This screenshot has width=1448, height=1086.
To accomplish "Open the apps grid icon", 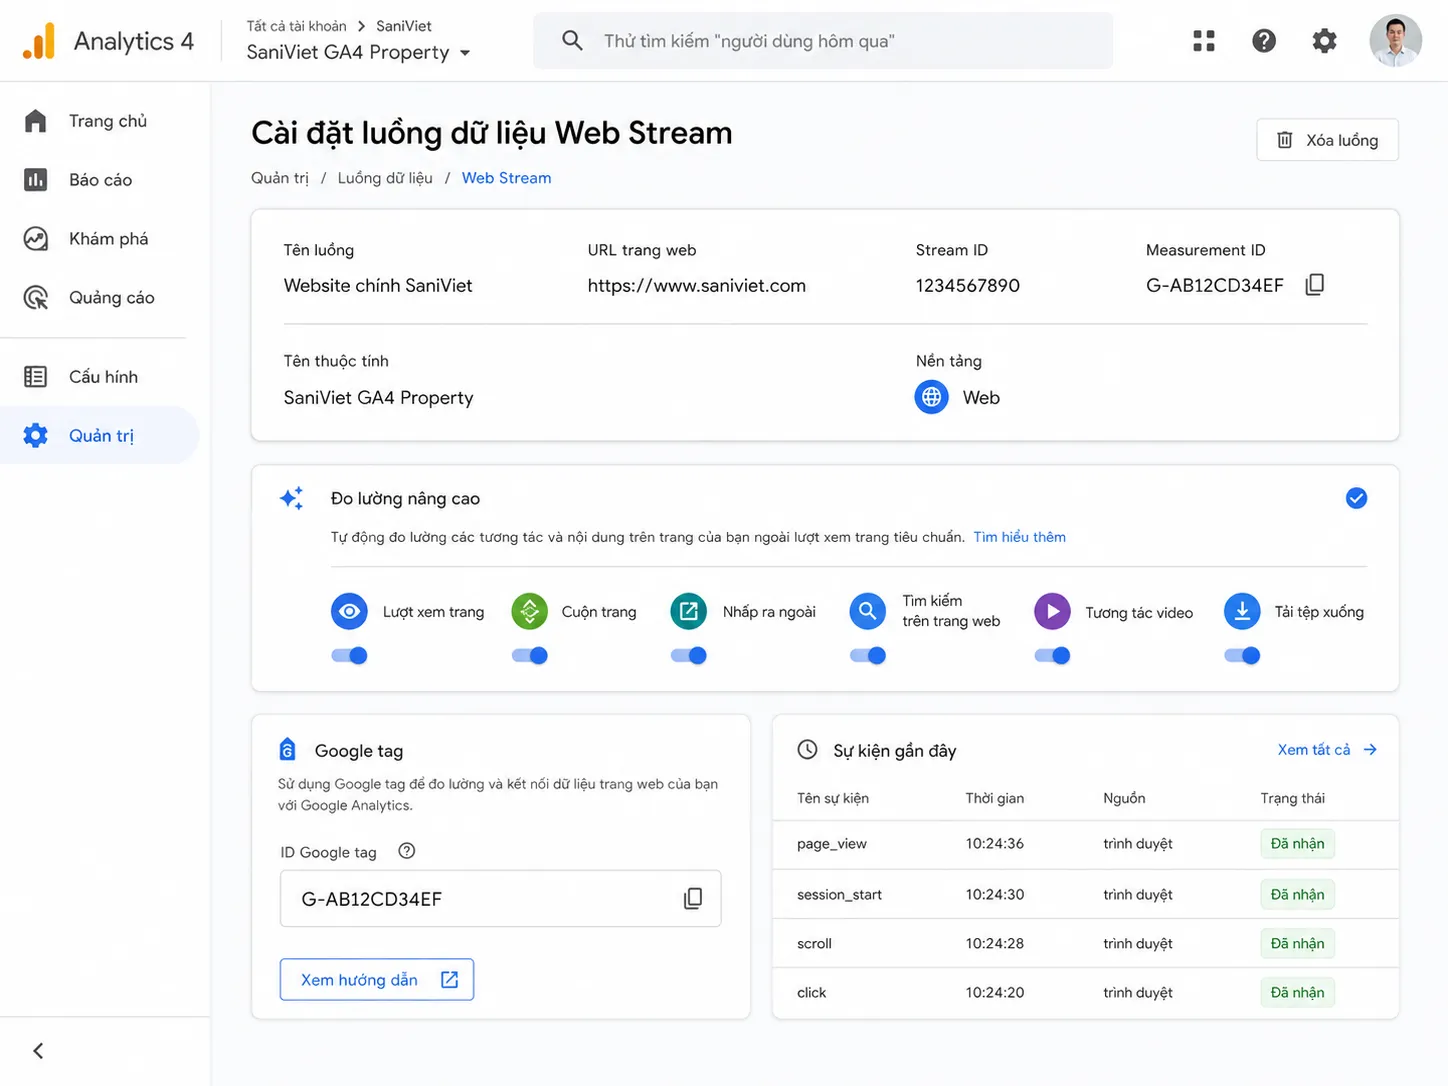I will coord(1204,41).
